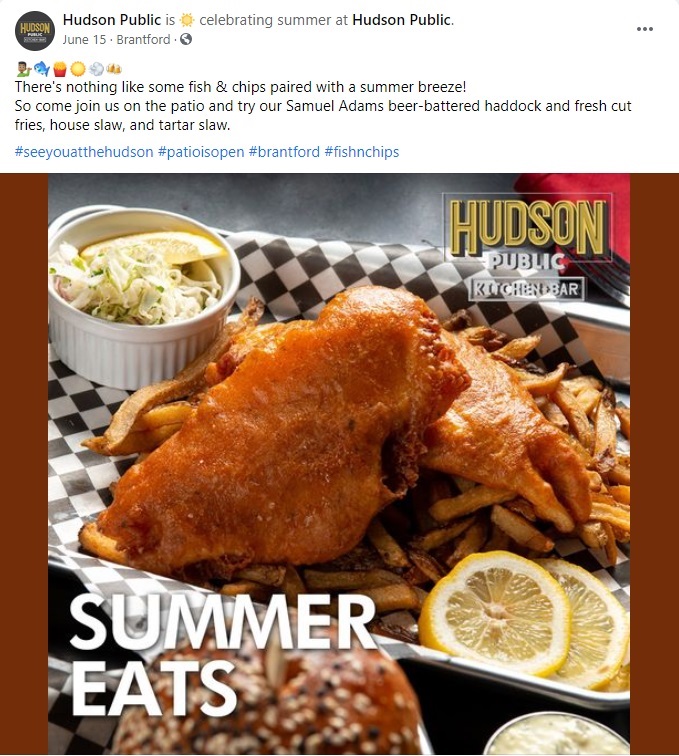The width and height of the screenshot is (679, 756).
Task: Open the June 15 post timestamp
Action: [x=84, y=40]
